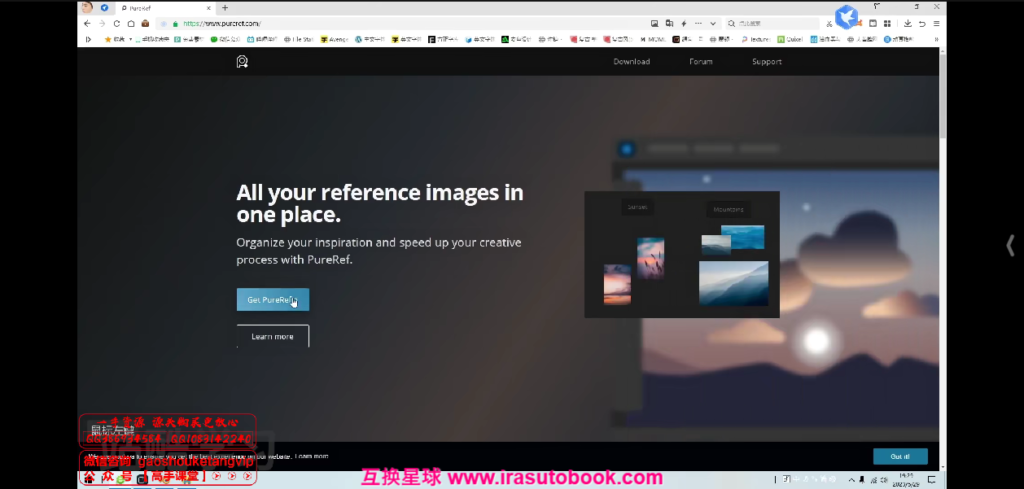Click the sunset beach thumbnail in PureRef preview
Image resolution: width=1024 pixels, height=489 pixels.
coord(617,285)
